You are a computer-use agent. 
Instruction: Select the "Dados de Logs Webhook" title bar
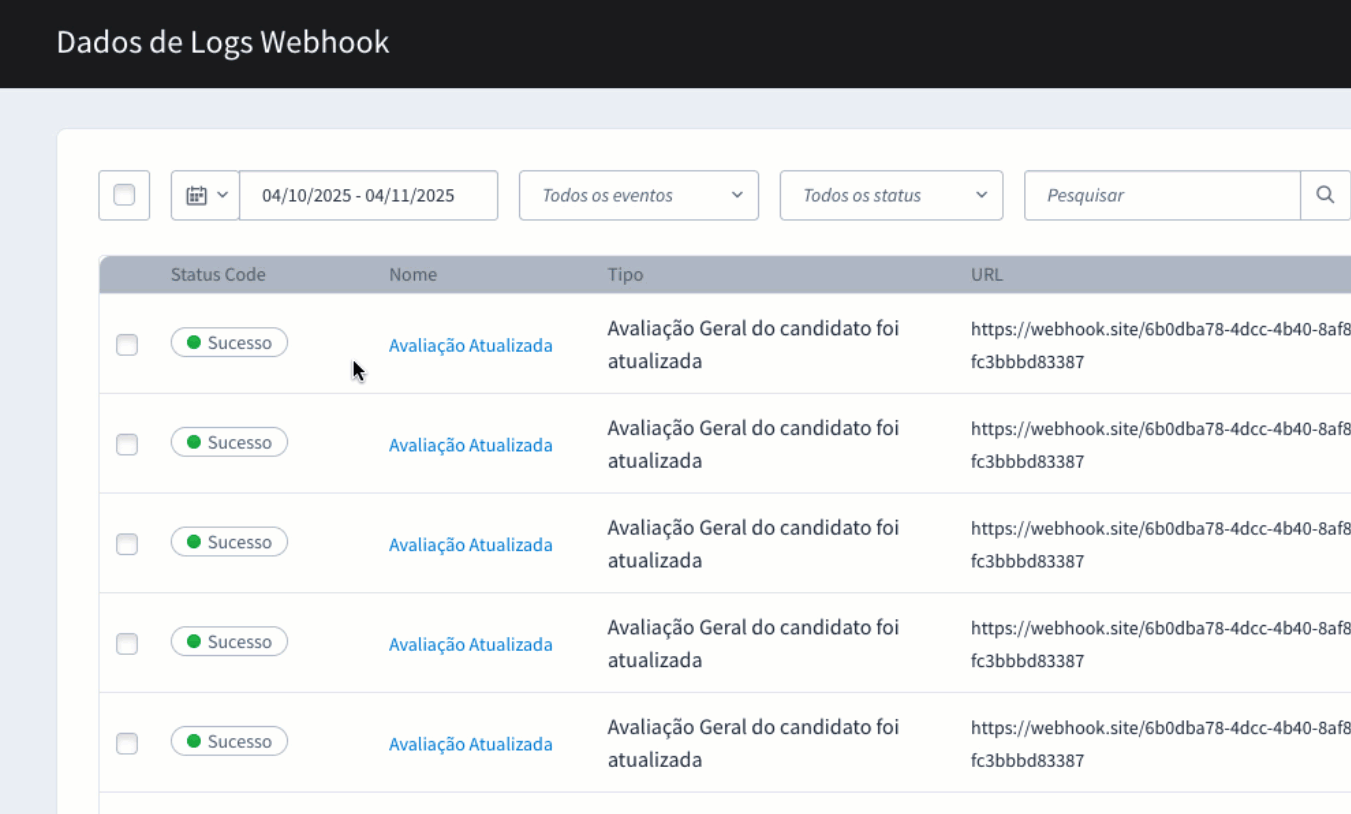pos(223,42)
